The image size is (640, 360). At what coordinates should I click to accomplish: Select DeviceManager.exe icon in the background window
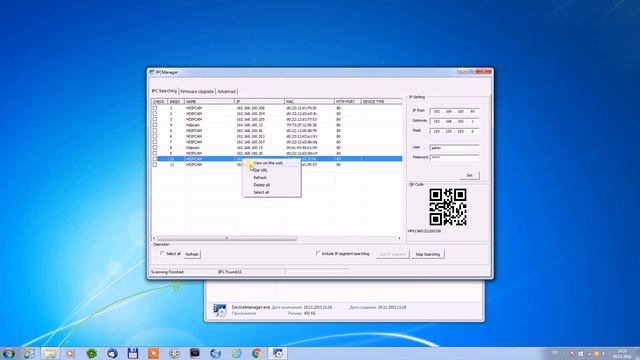point(220,310)
